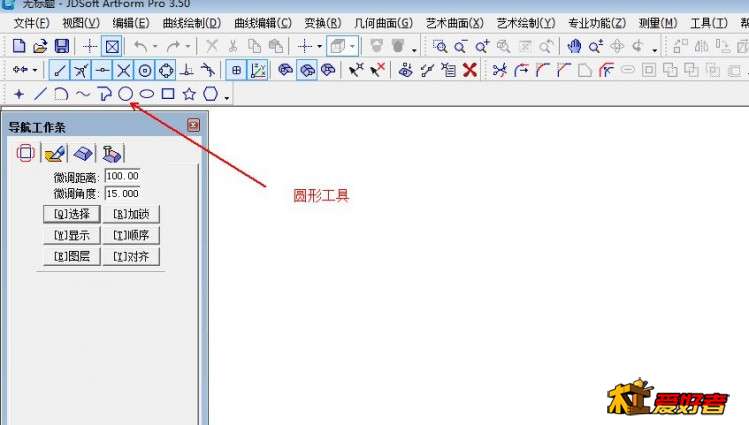Image resolution: width=749 pixels, height=425 pixels.
Task: Switch to the tool path panel tab
Action: pos(112,154)
